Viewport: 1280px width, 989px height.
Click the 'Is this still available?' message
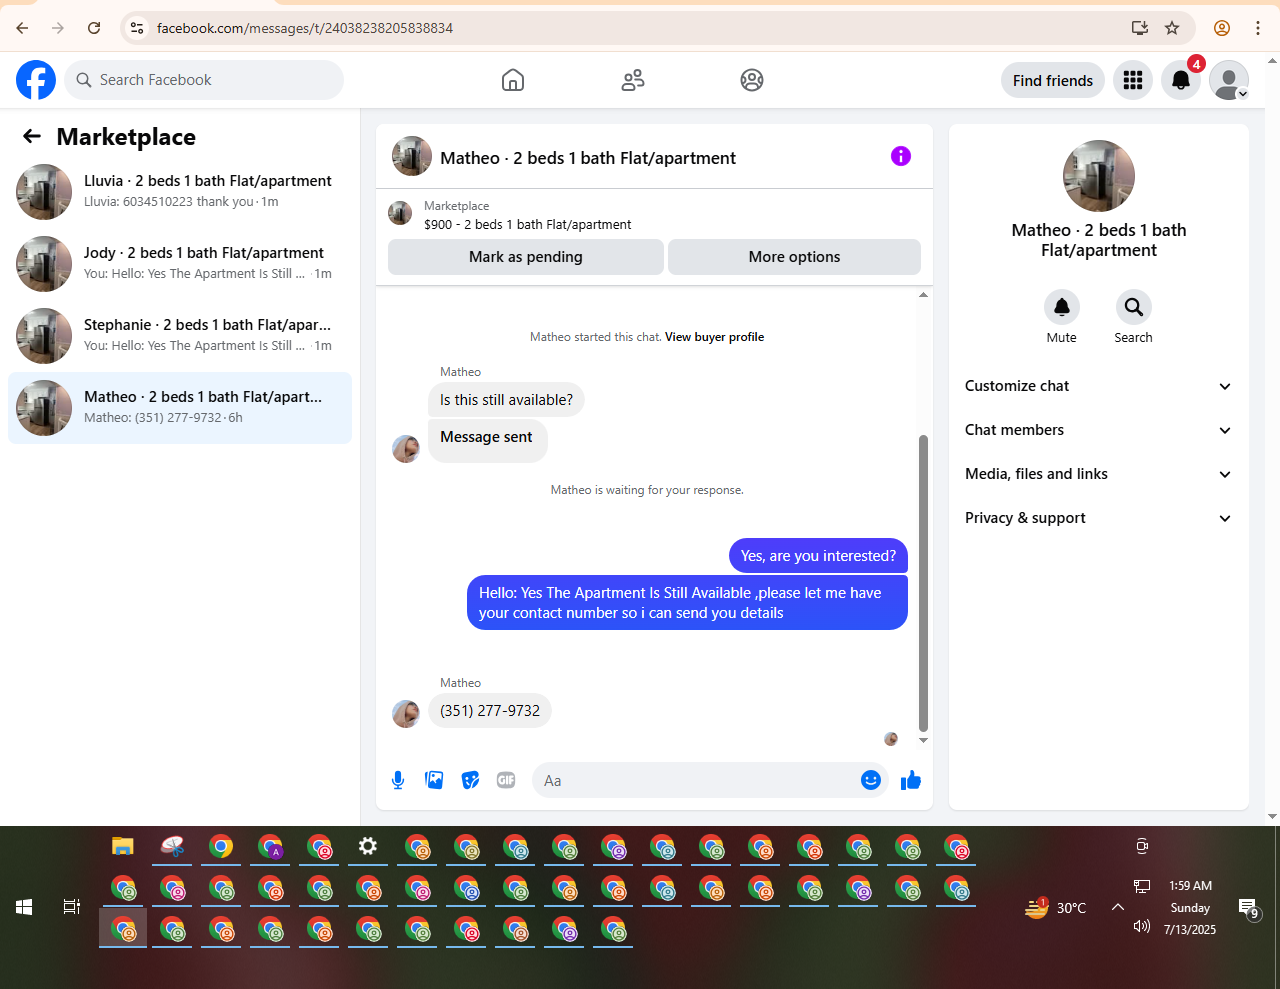click(x=506, y=400)
